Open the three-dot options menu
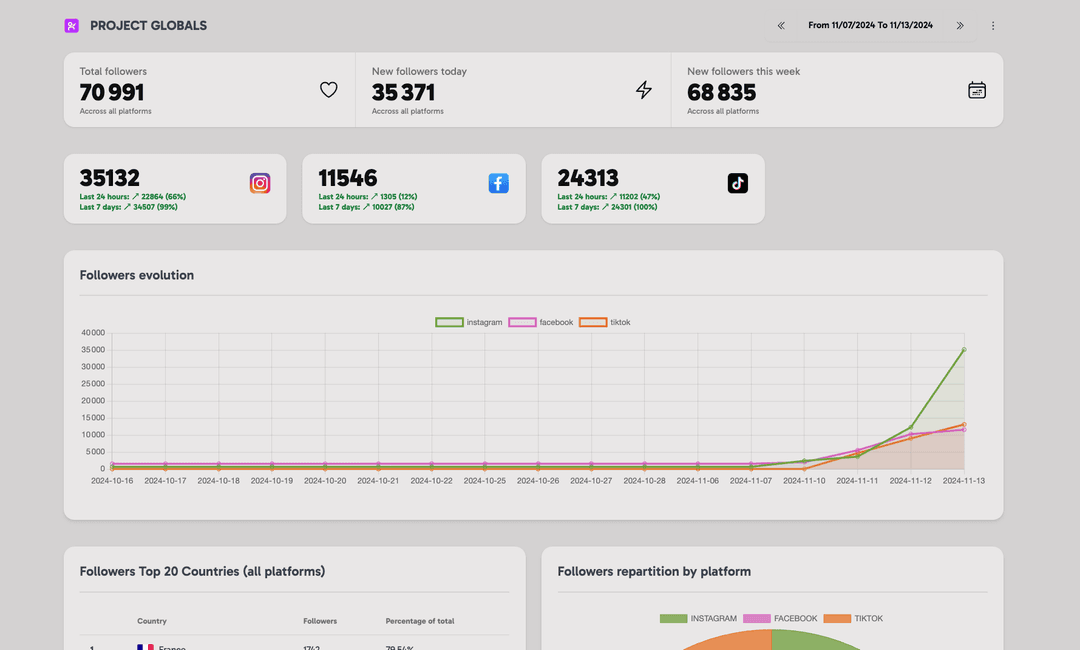Screen dimensions: 1080x650 coord(993,26)
